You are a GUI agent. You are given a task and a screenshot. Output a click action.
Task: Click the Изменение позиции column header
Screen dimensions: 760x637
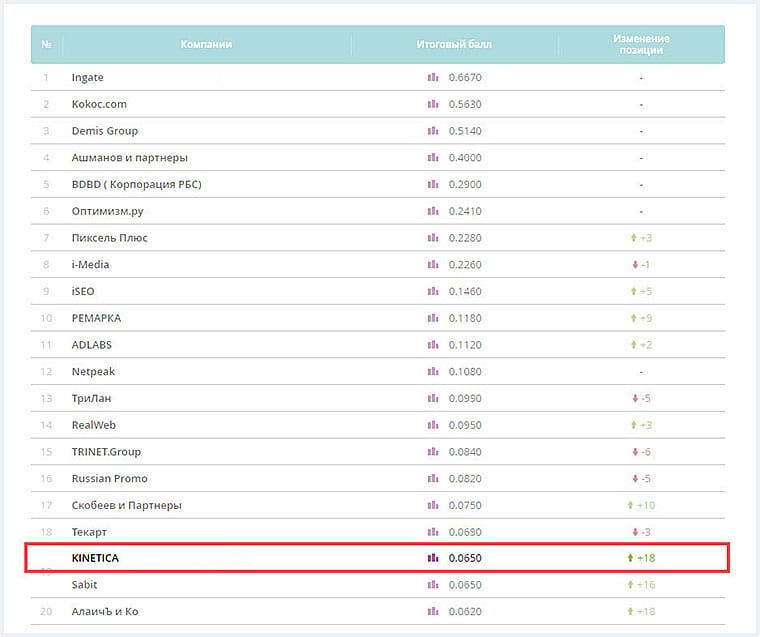pos(641,44)
